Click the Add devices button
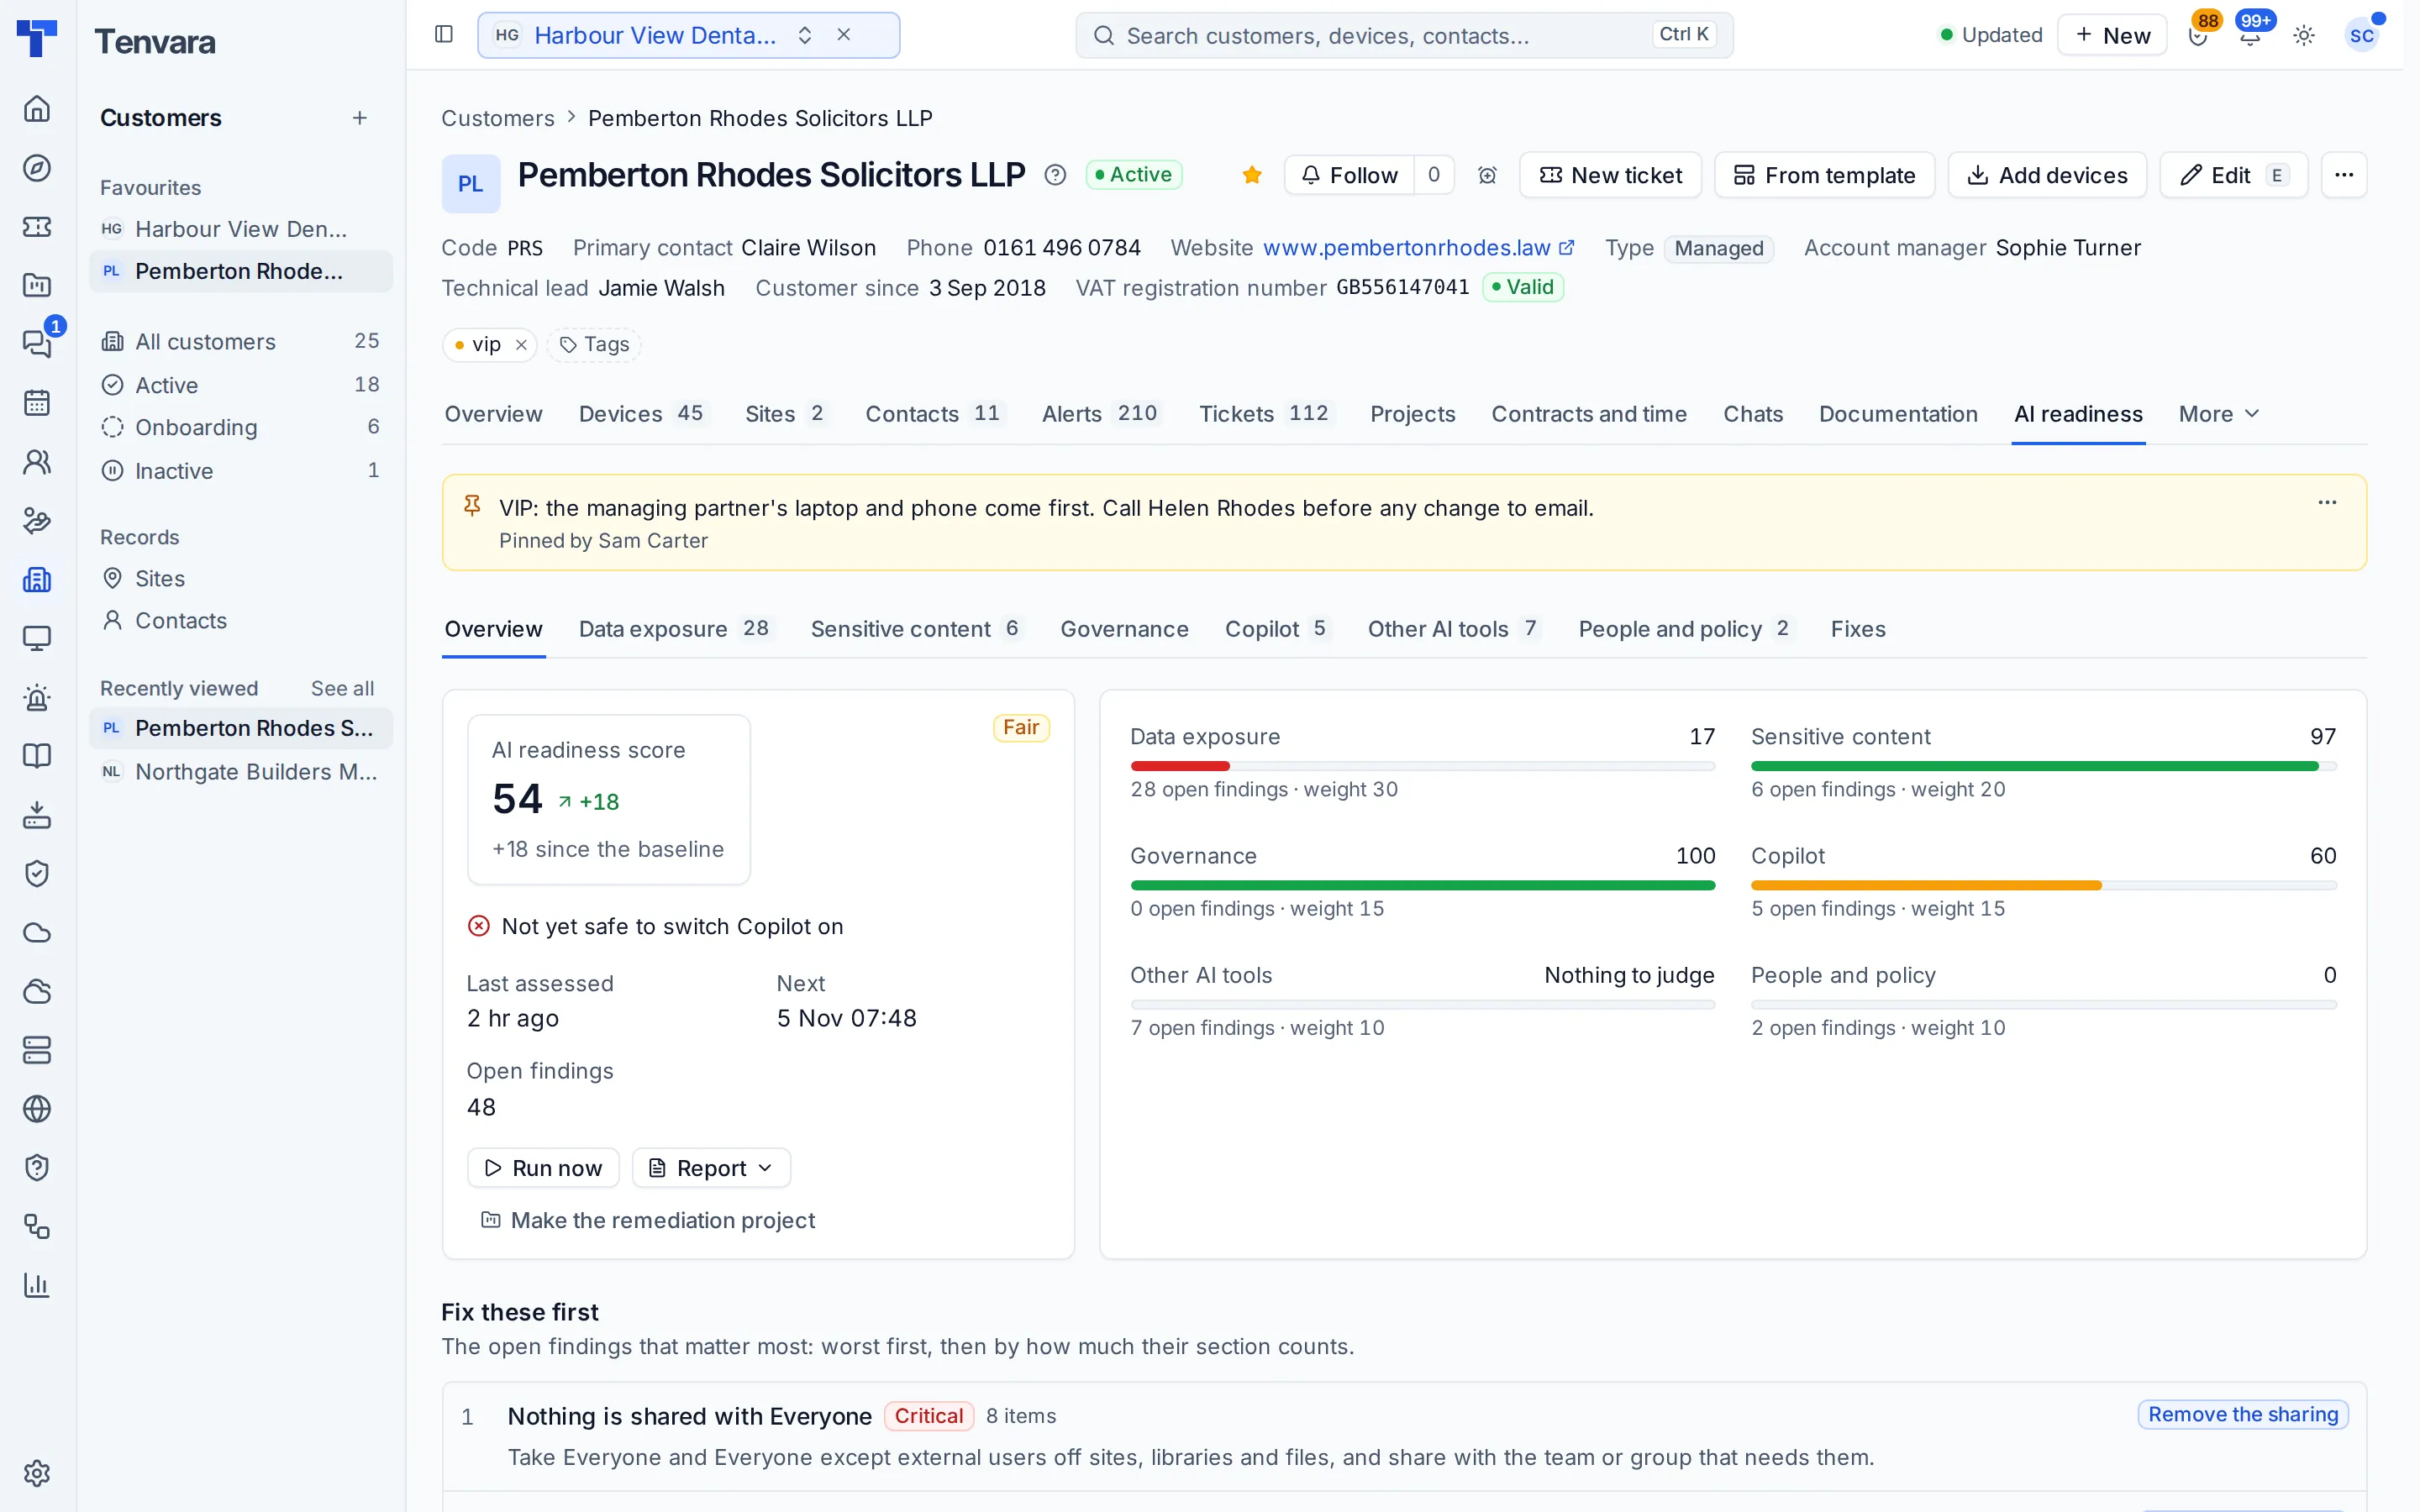The height and width of the screenshot is (1512, 2420). (x=2047, y=175)
